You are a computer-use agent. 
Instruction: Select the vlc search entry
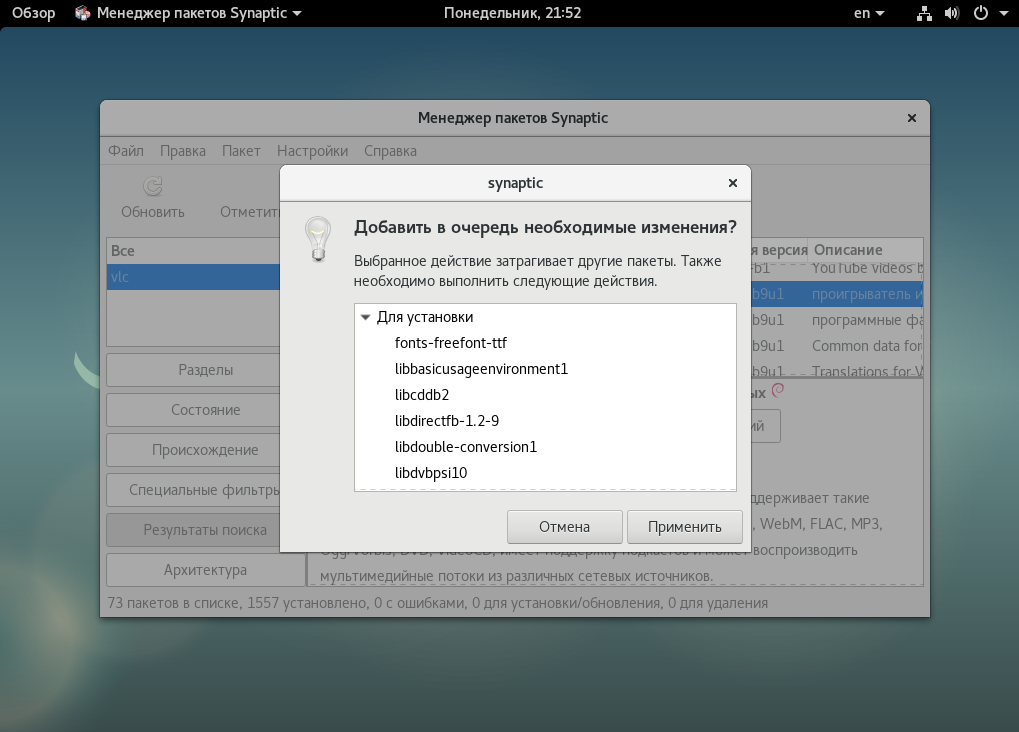coord(194,277)
